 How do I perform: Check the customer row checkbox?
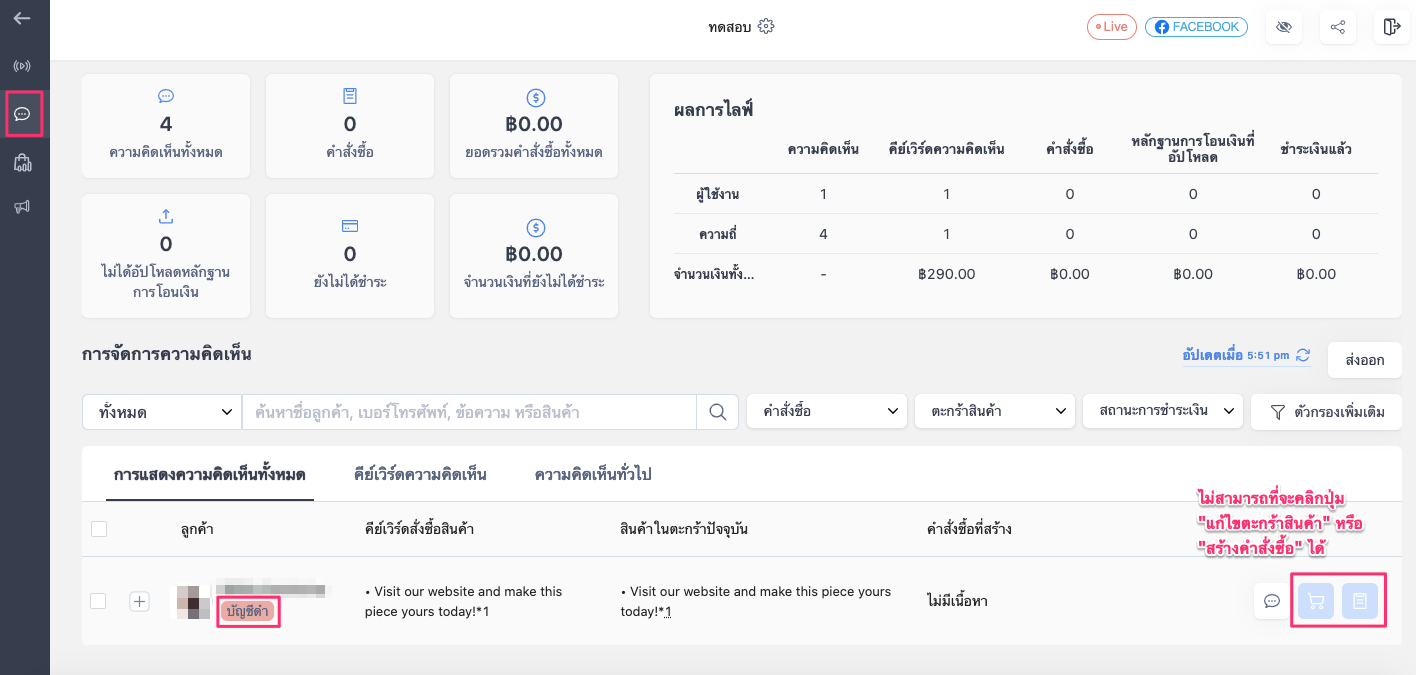[98, 601]
